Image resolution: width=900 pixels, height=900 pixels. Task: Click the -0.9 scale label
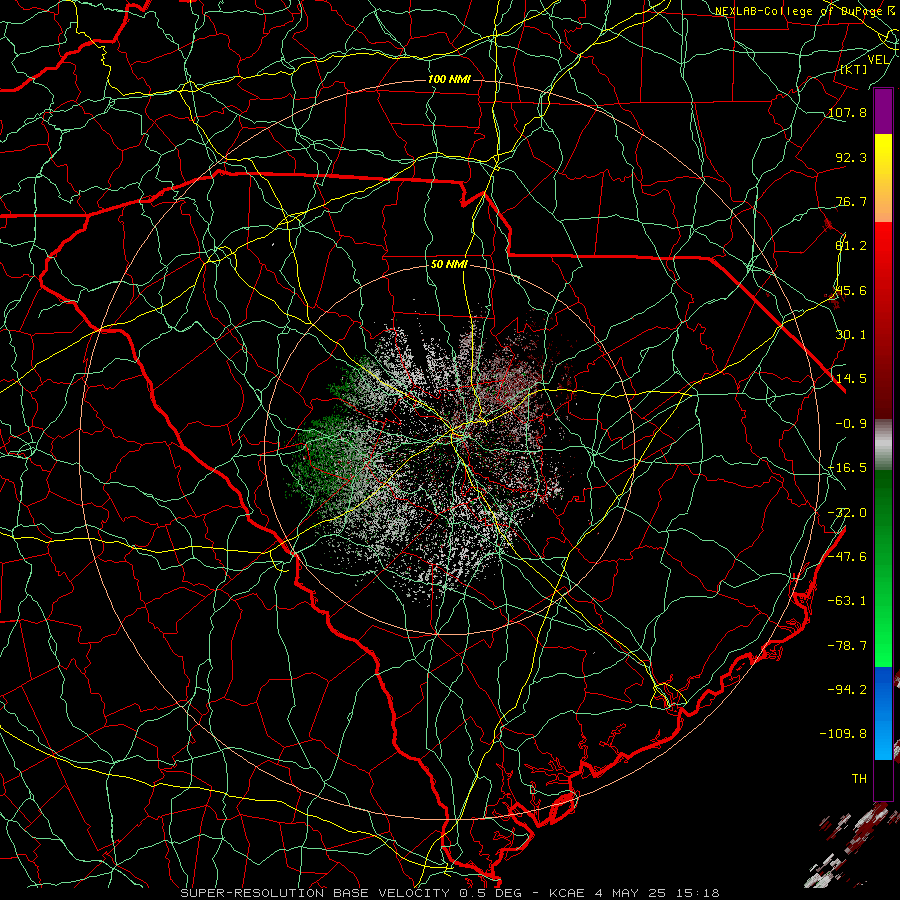pos(851,424)
